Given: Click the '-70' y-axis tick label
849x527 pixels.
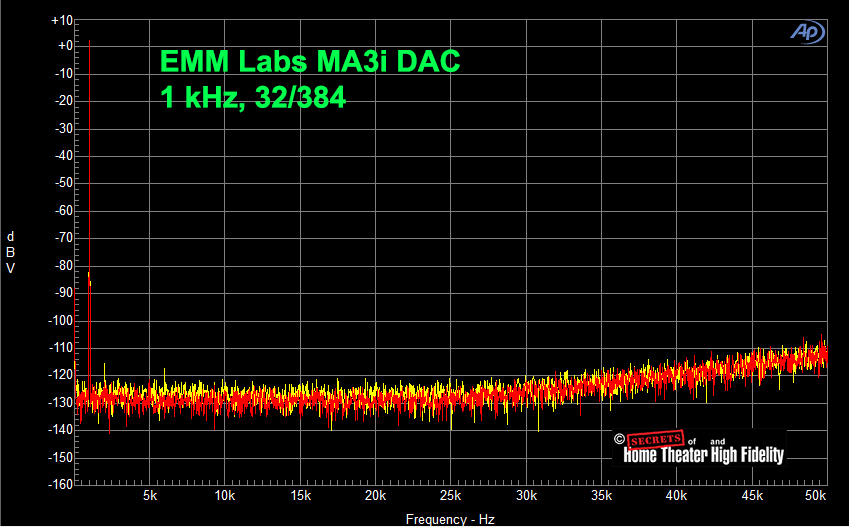Looking at the screenshot, I should (x=63, y=237).
